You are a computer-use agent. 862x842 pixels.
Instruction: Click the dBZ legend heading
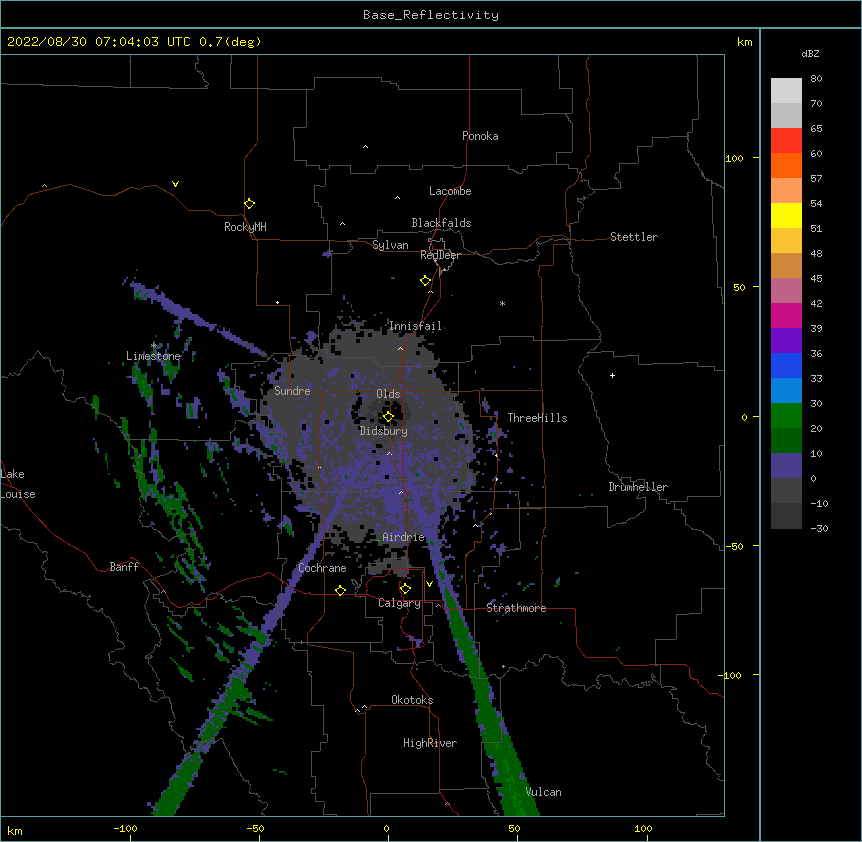coord(810,53)
